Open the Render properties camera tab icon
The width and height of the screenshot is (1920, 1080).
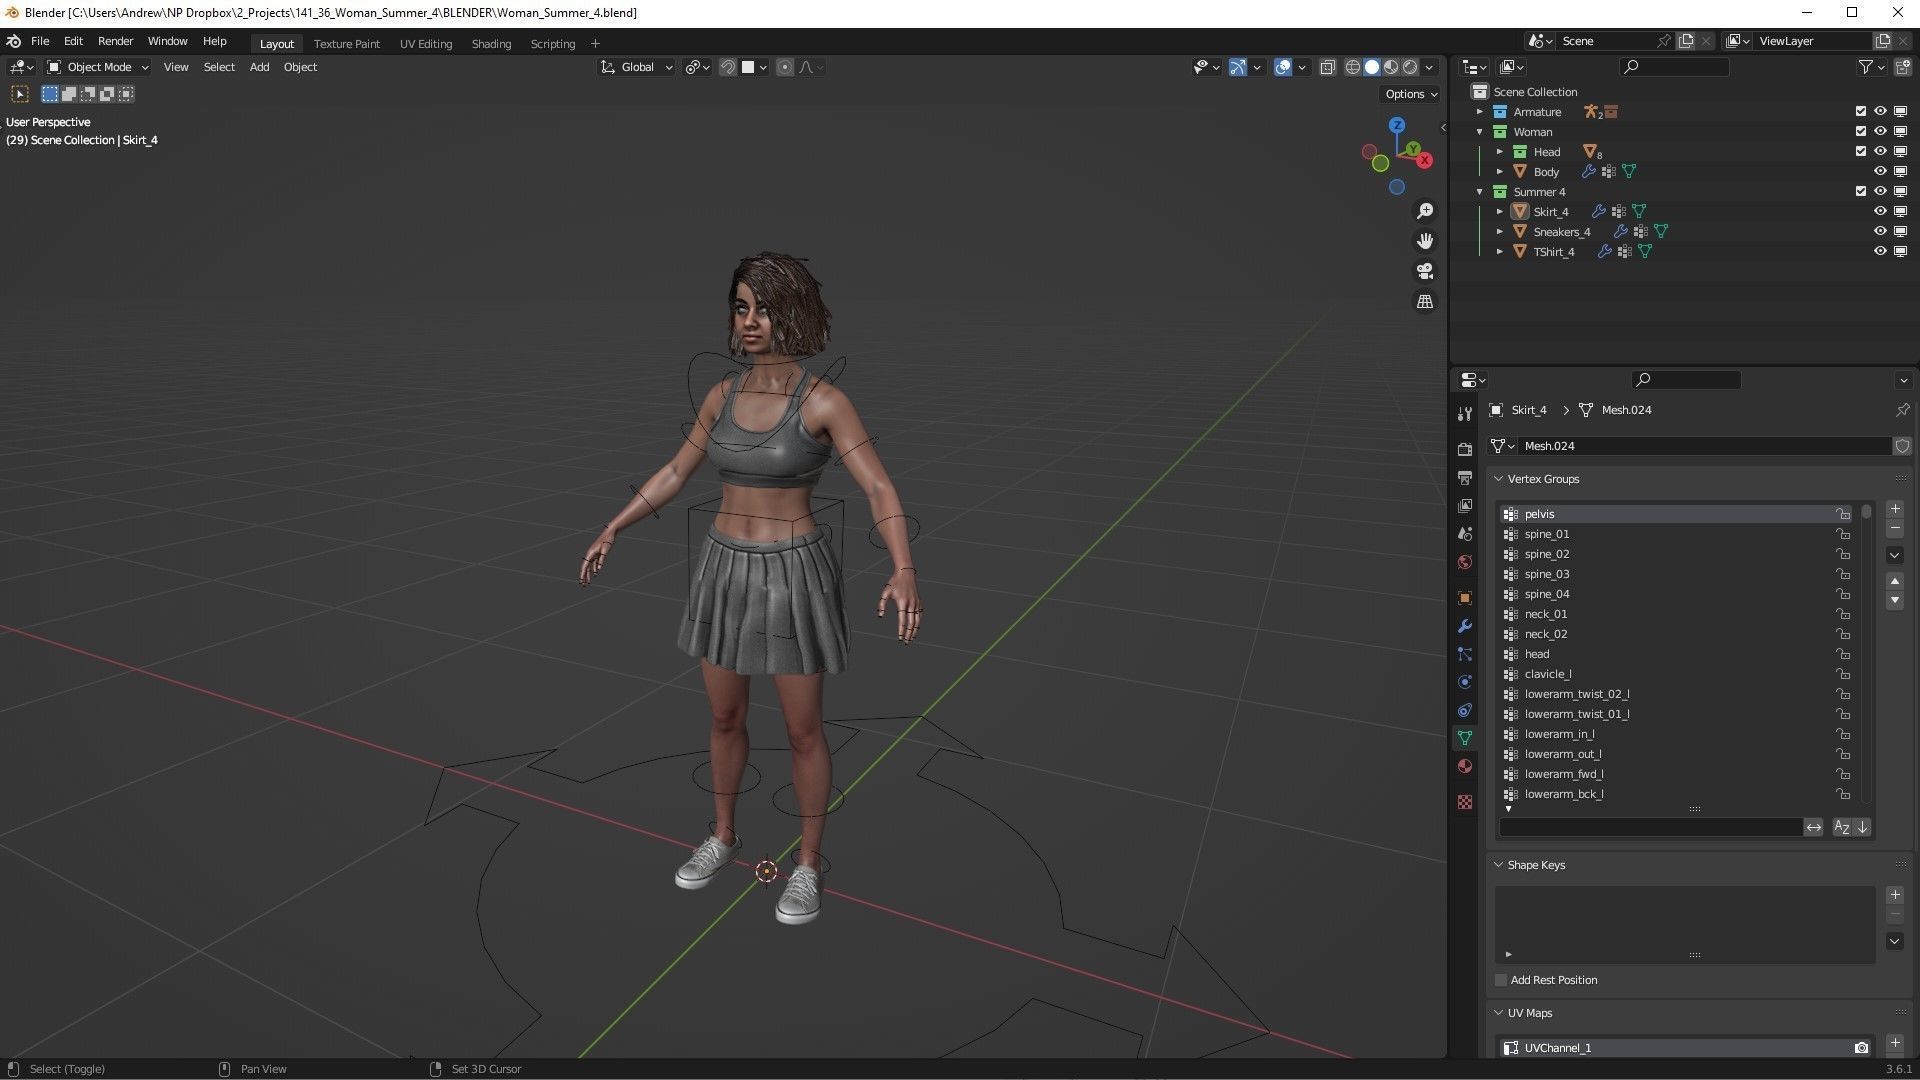pyautogui.click(x=1465, y=450)
